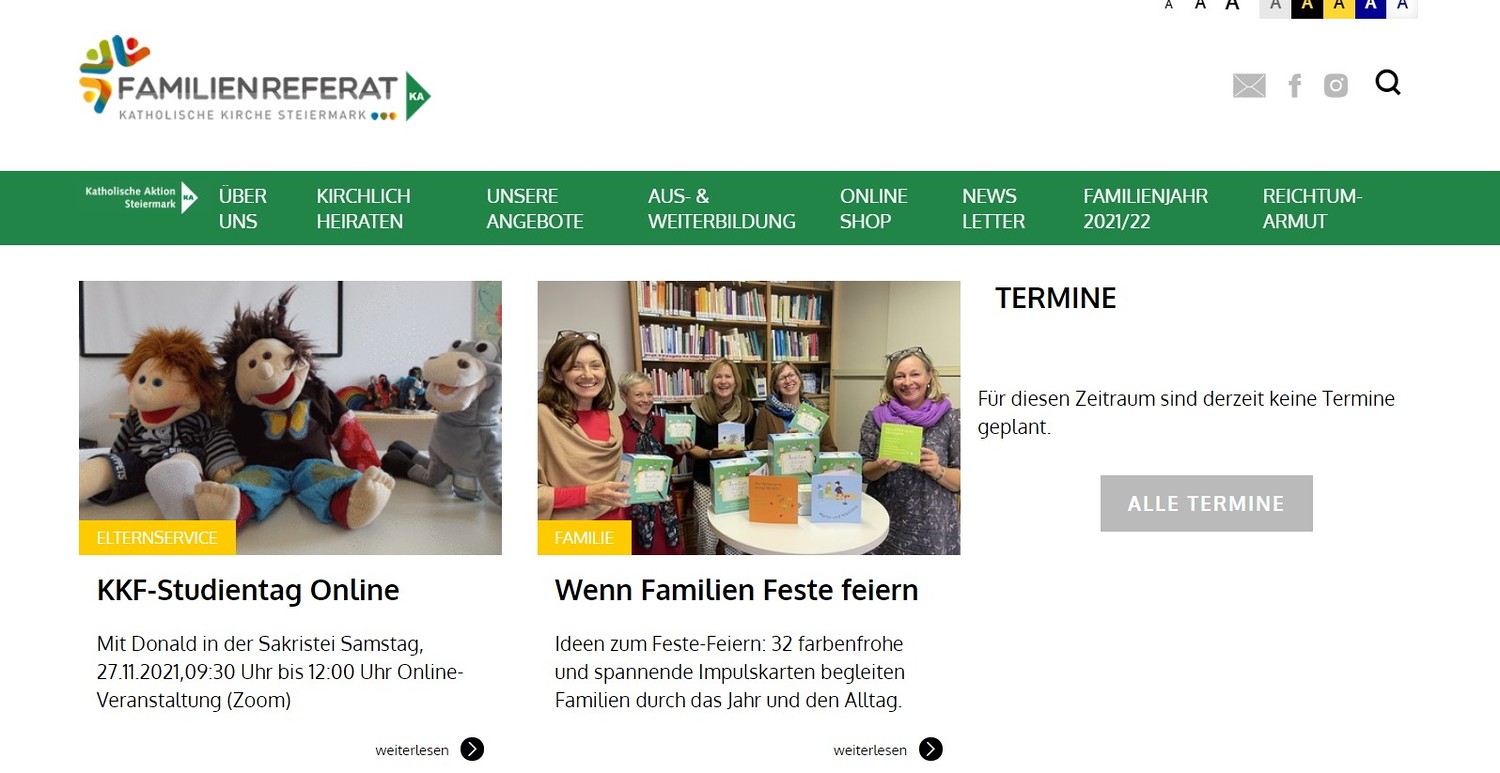This screenshot has width=1500, height=773.
Task: Choose blue background white text contrast
Action: [x=1371, y=6]
